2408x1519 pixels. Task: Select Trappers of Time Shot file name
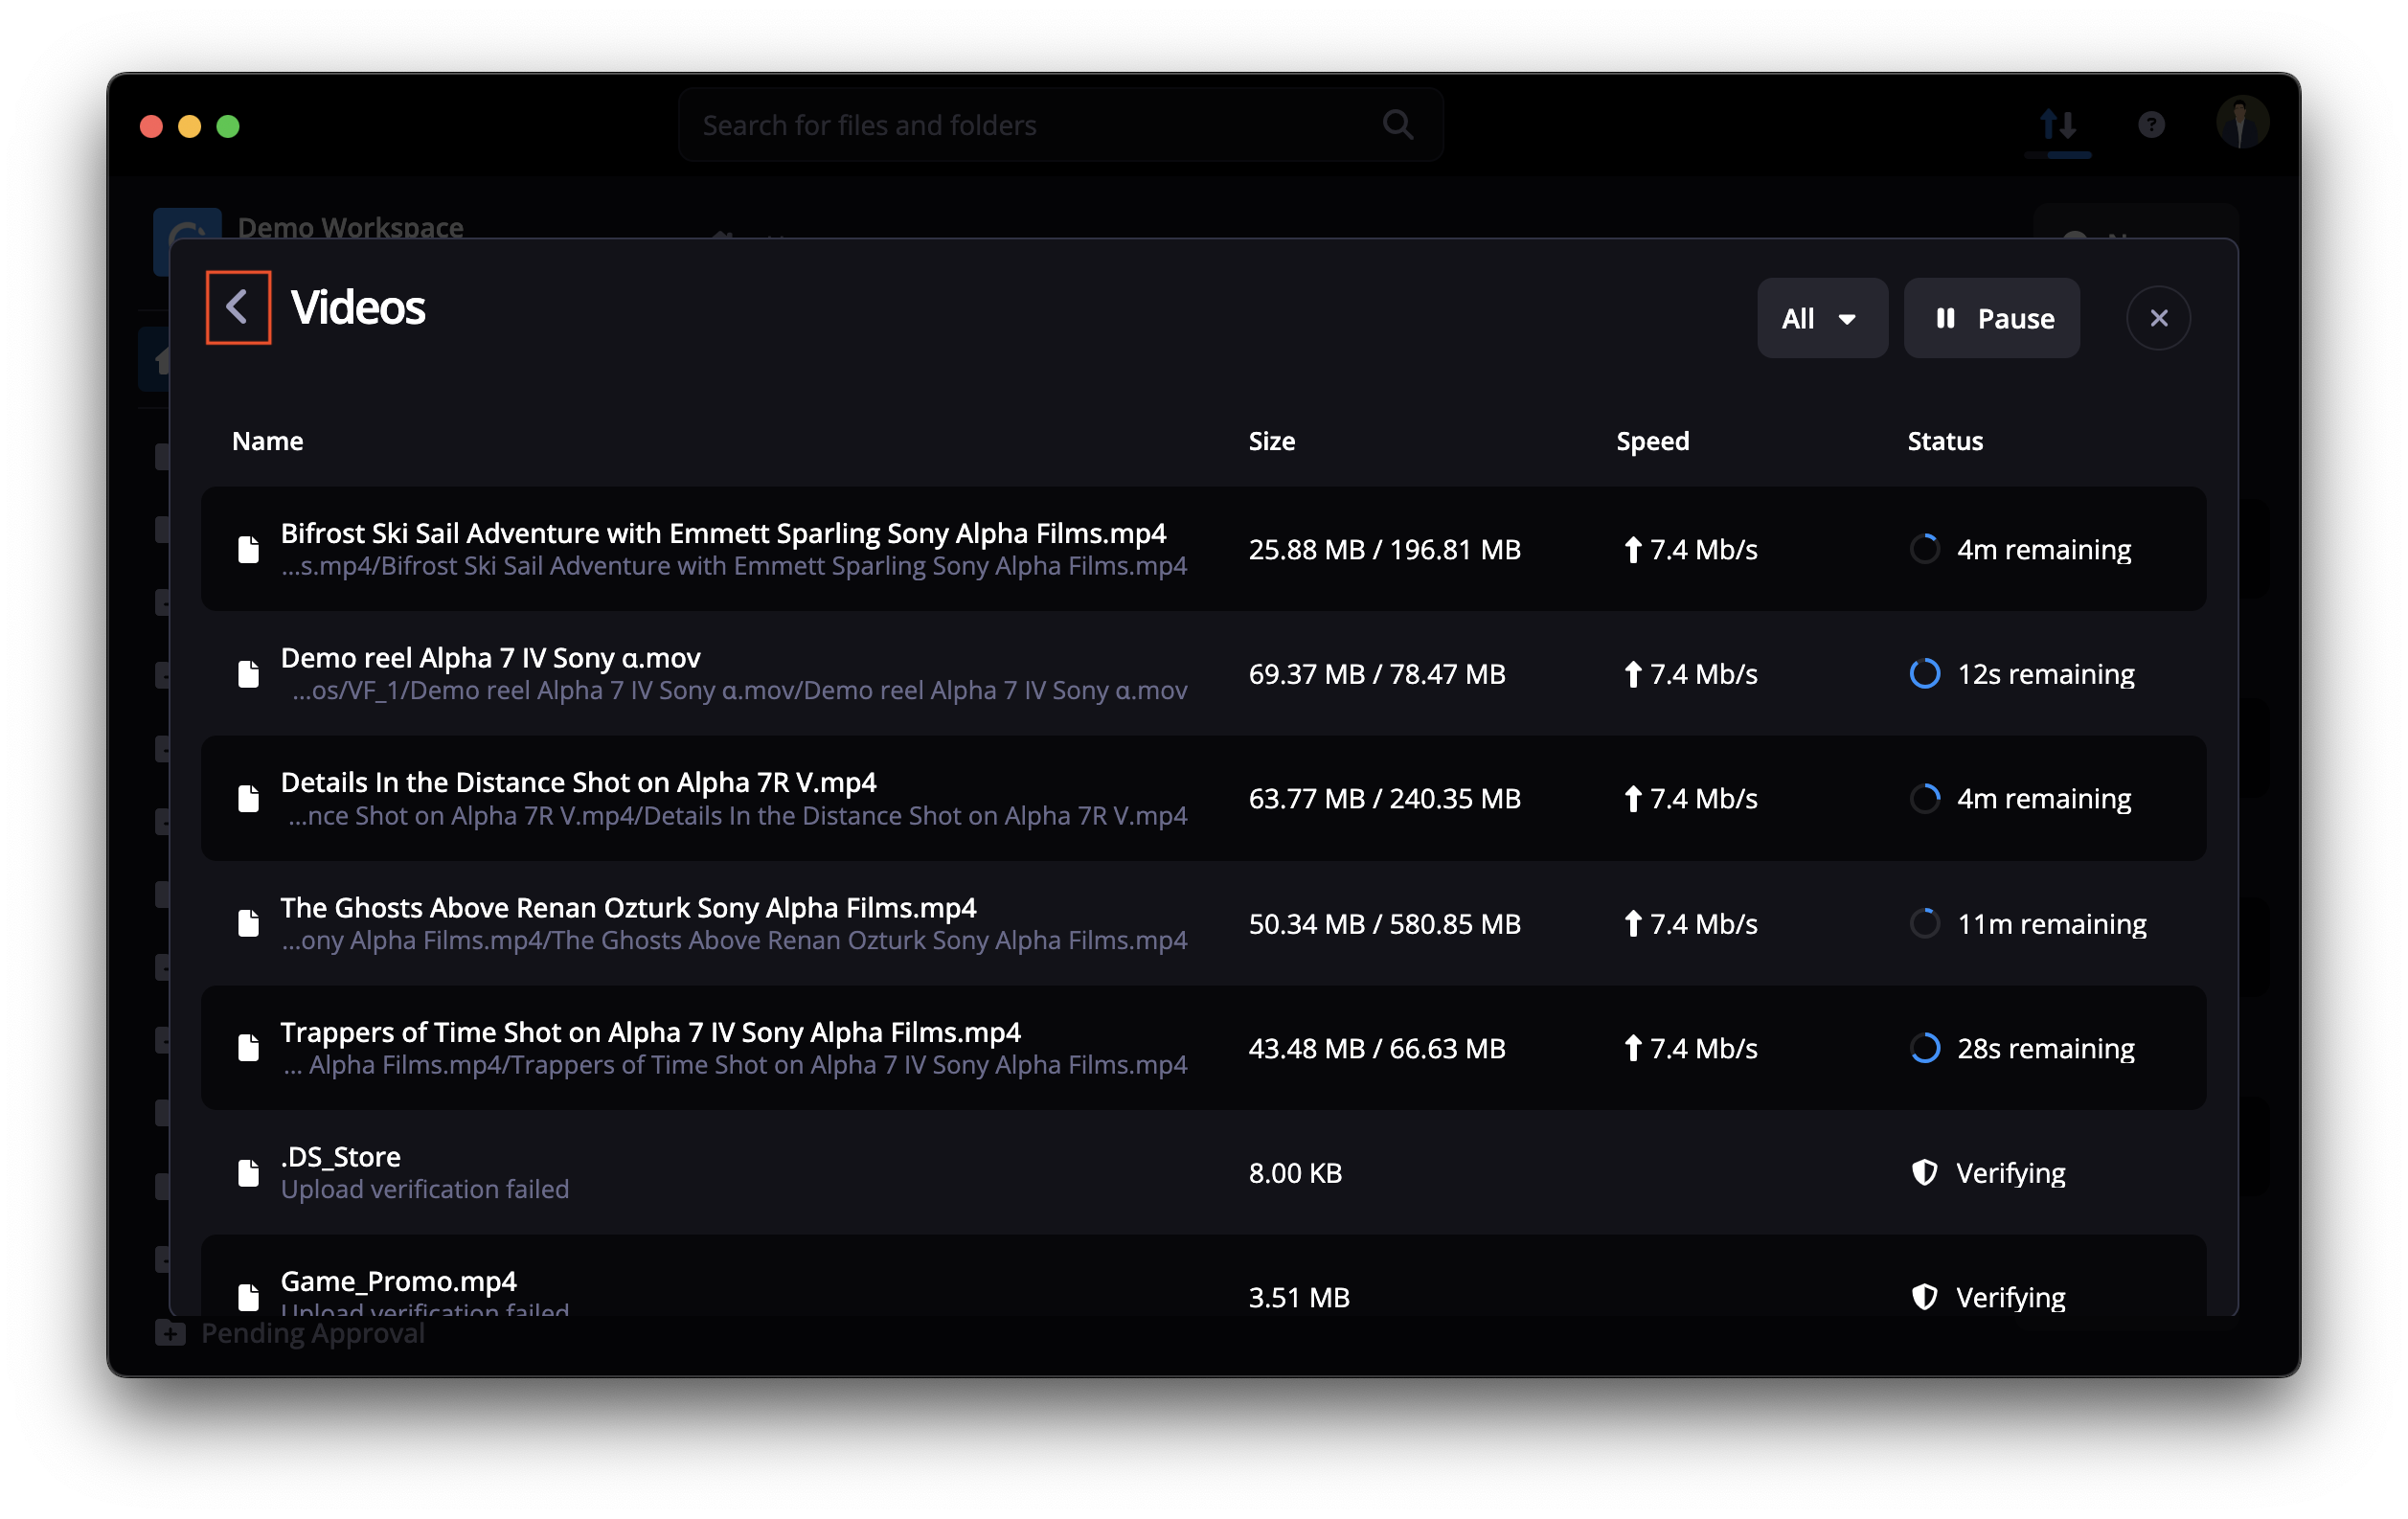(650, 1032)
